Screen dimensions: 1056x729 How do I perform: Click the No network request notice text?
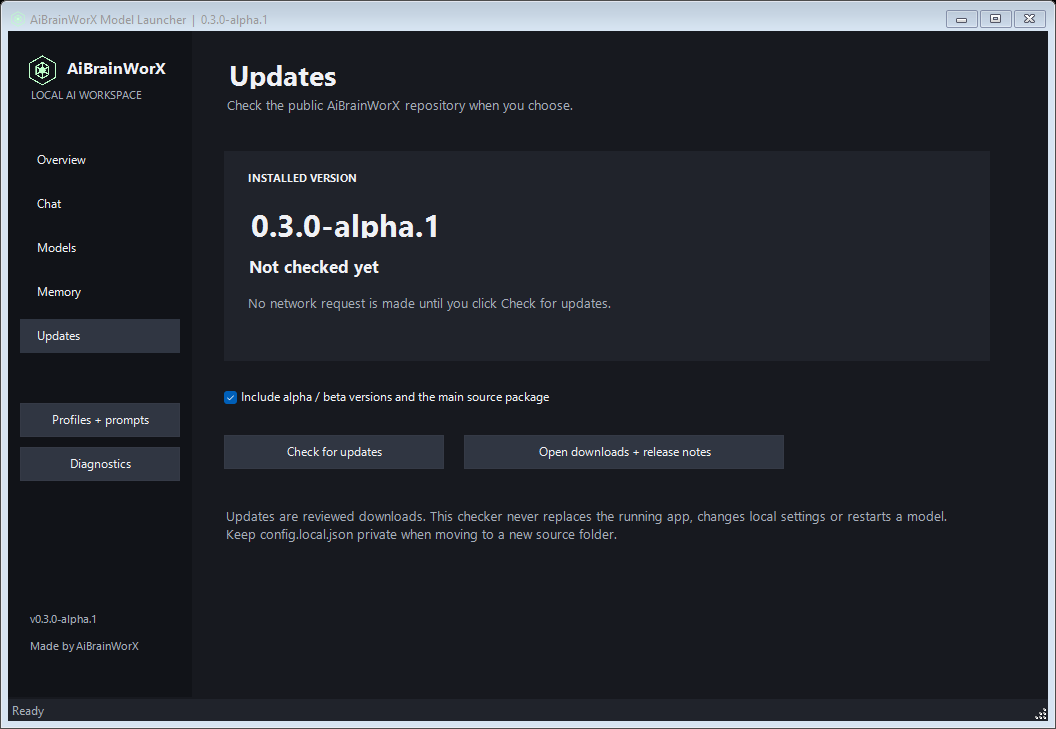tap(430, 304)
